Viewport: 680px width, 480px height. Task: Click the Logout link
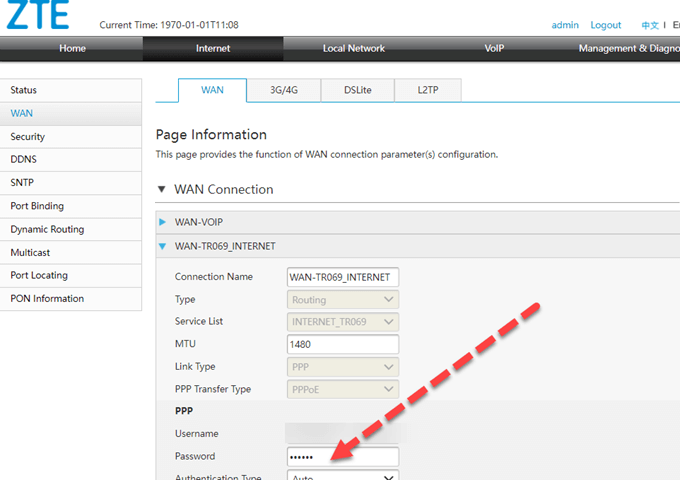(x=605, y=25)
